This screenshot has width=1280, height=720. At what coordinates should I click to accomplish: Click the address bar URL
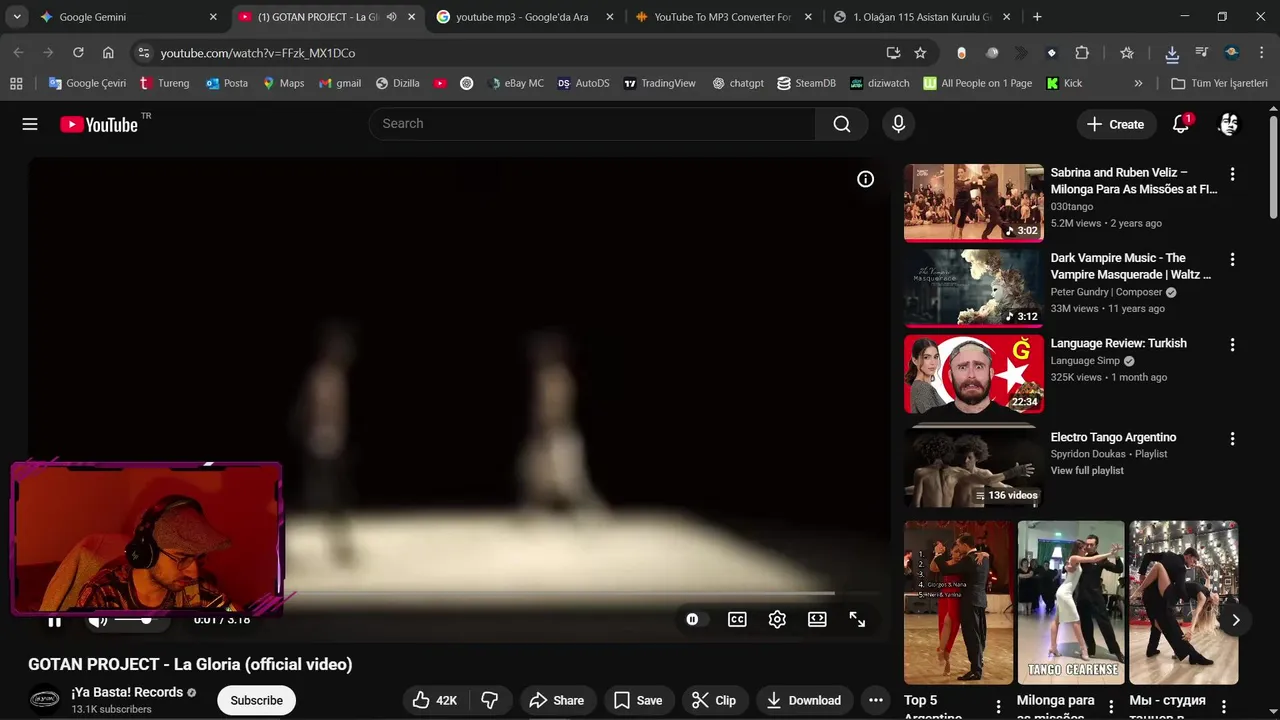[258, 53]
